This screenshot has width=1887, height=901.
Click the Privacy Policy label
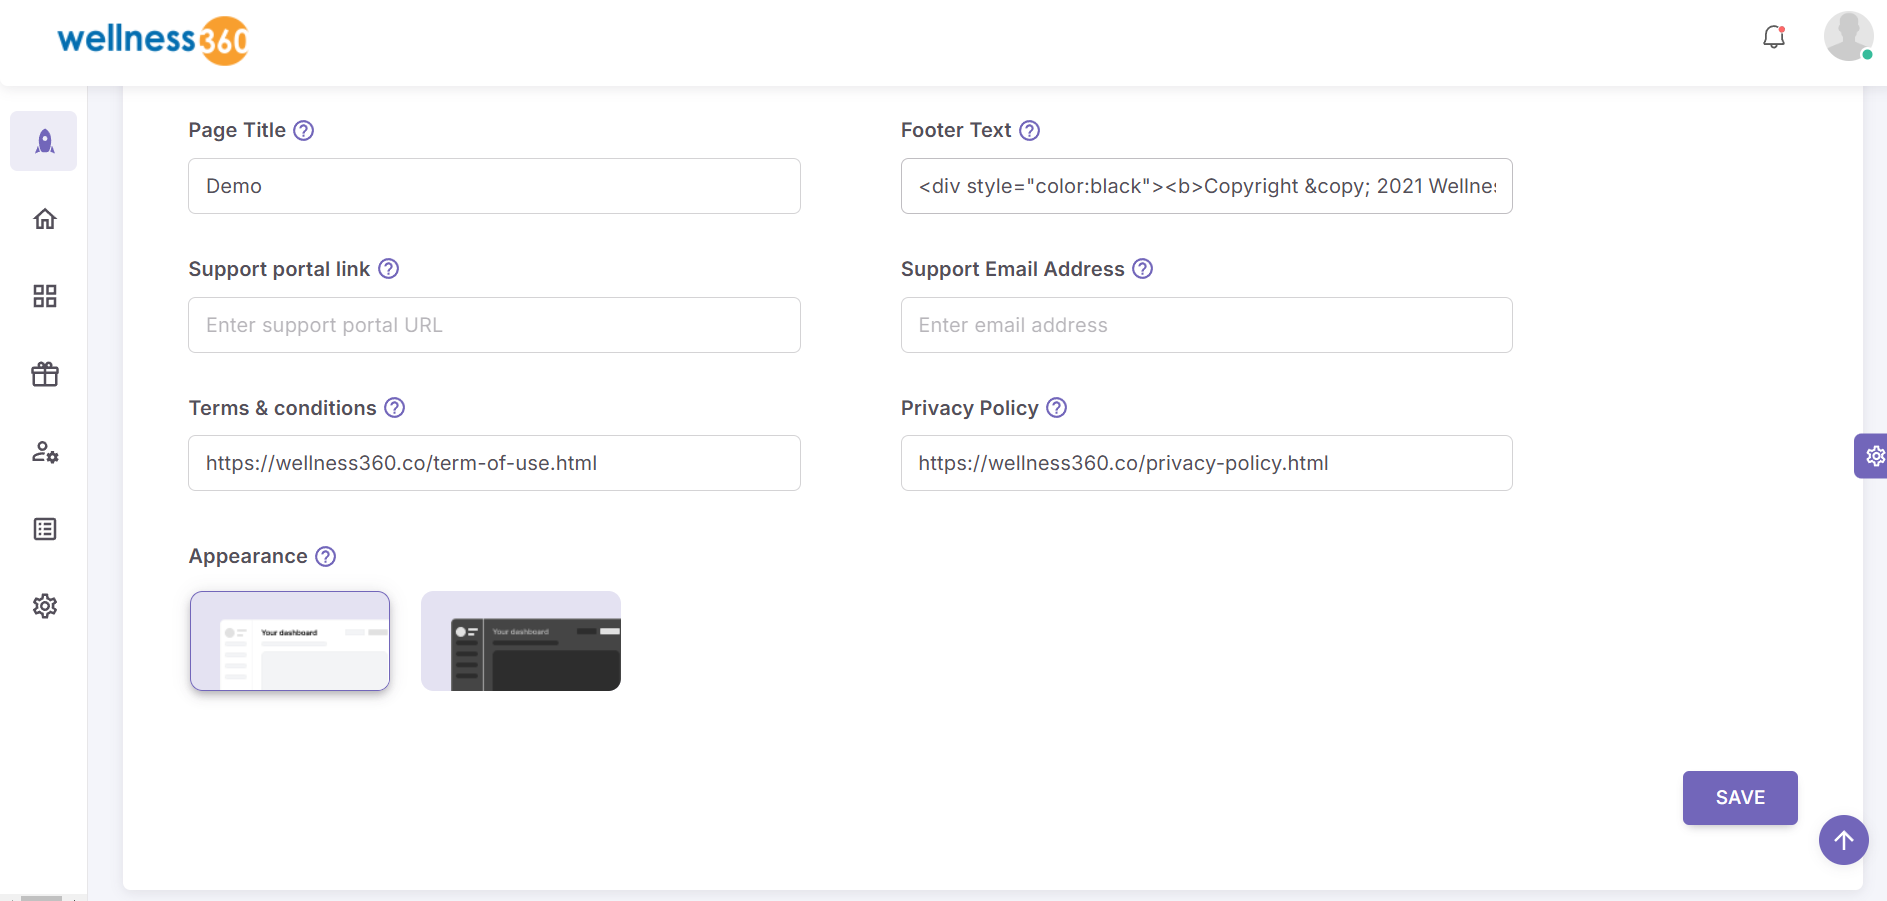pos(969,408)
